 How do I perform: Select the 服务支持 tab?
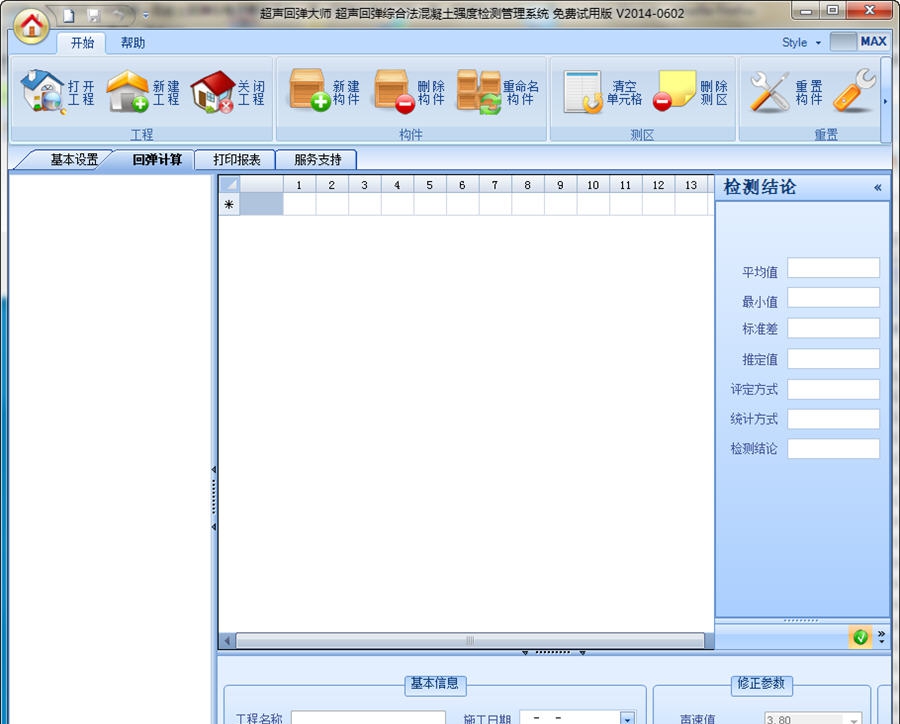(x=316, y=159)
